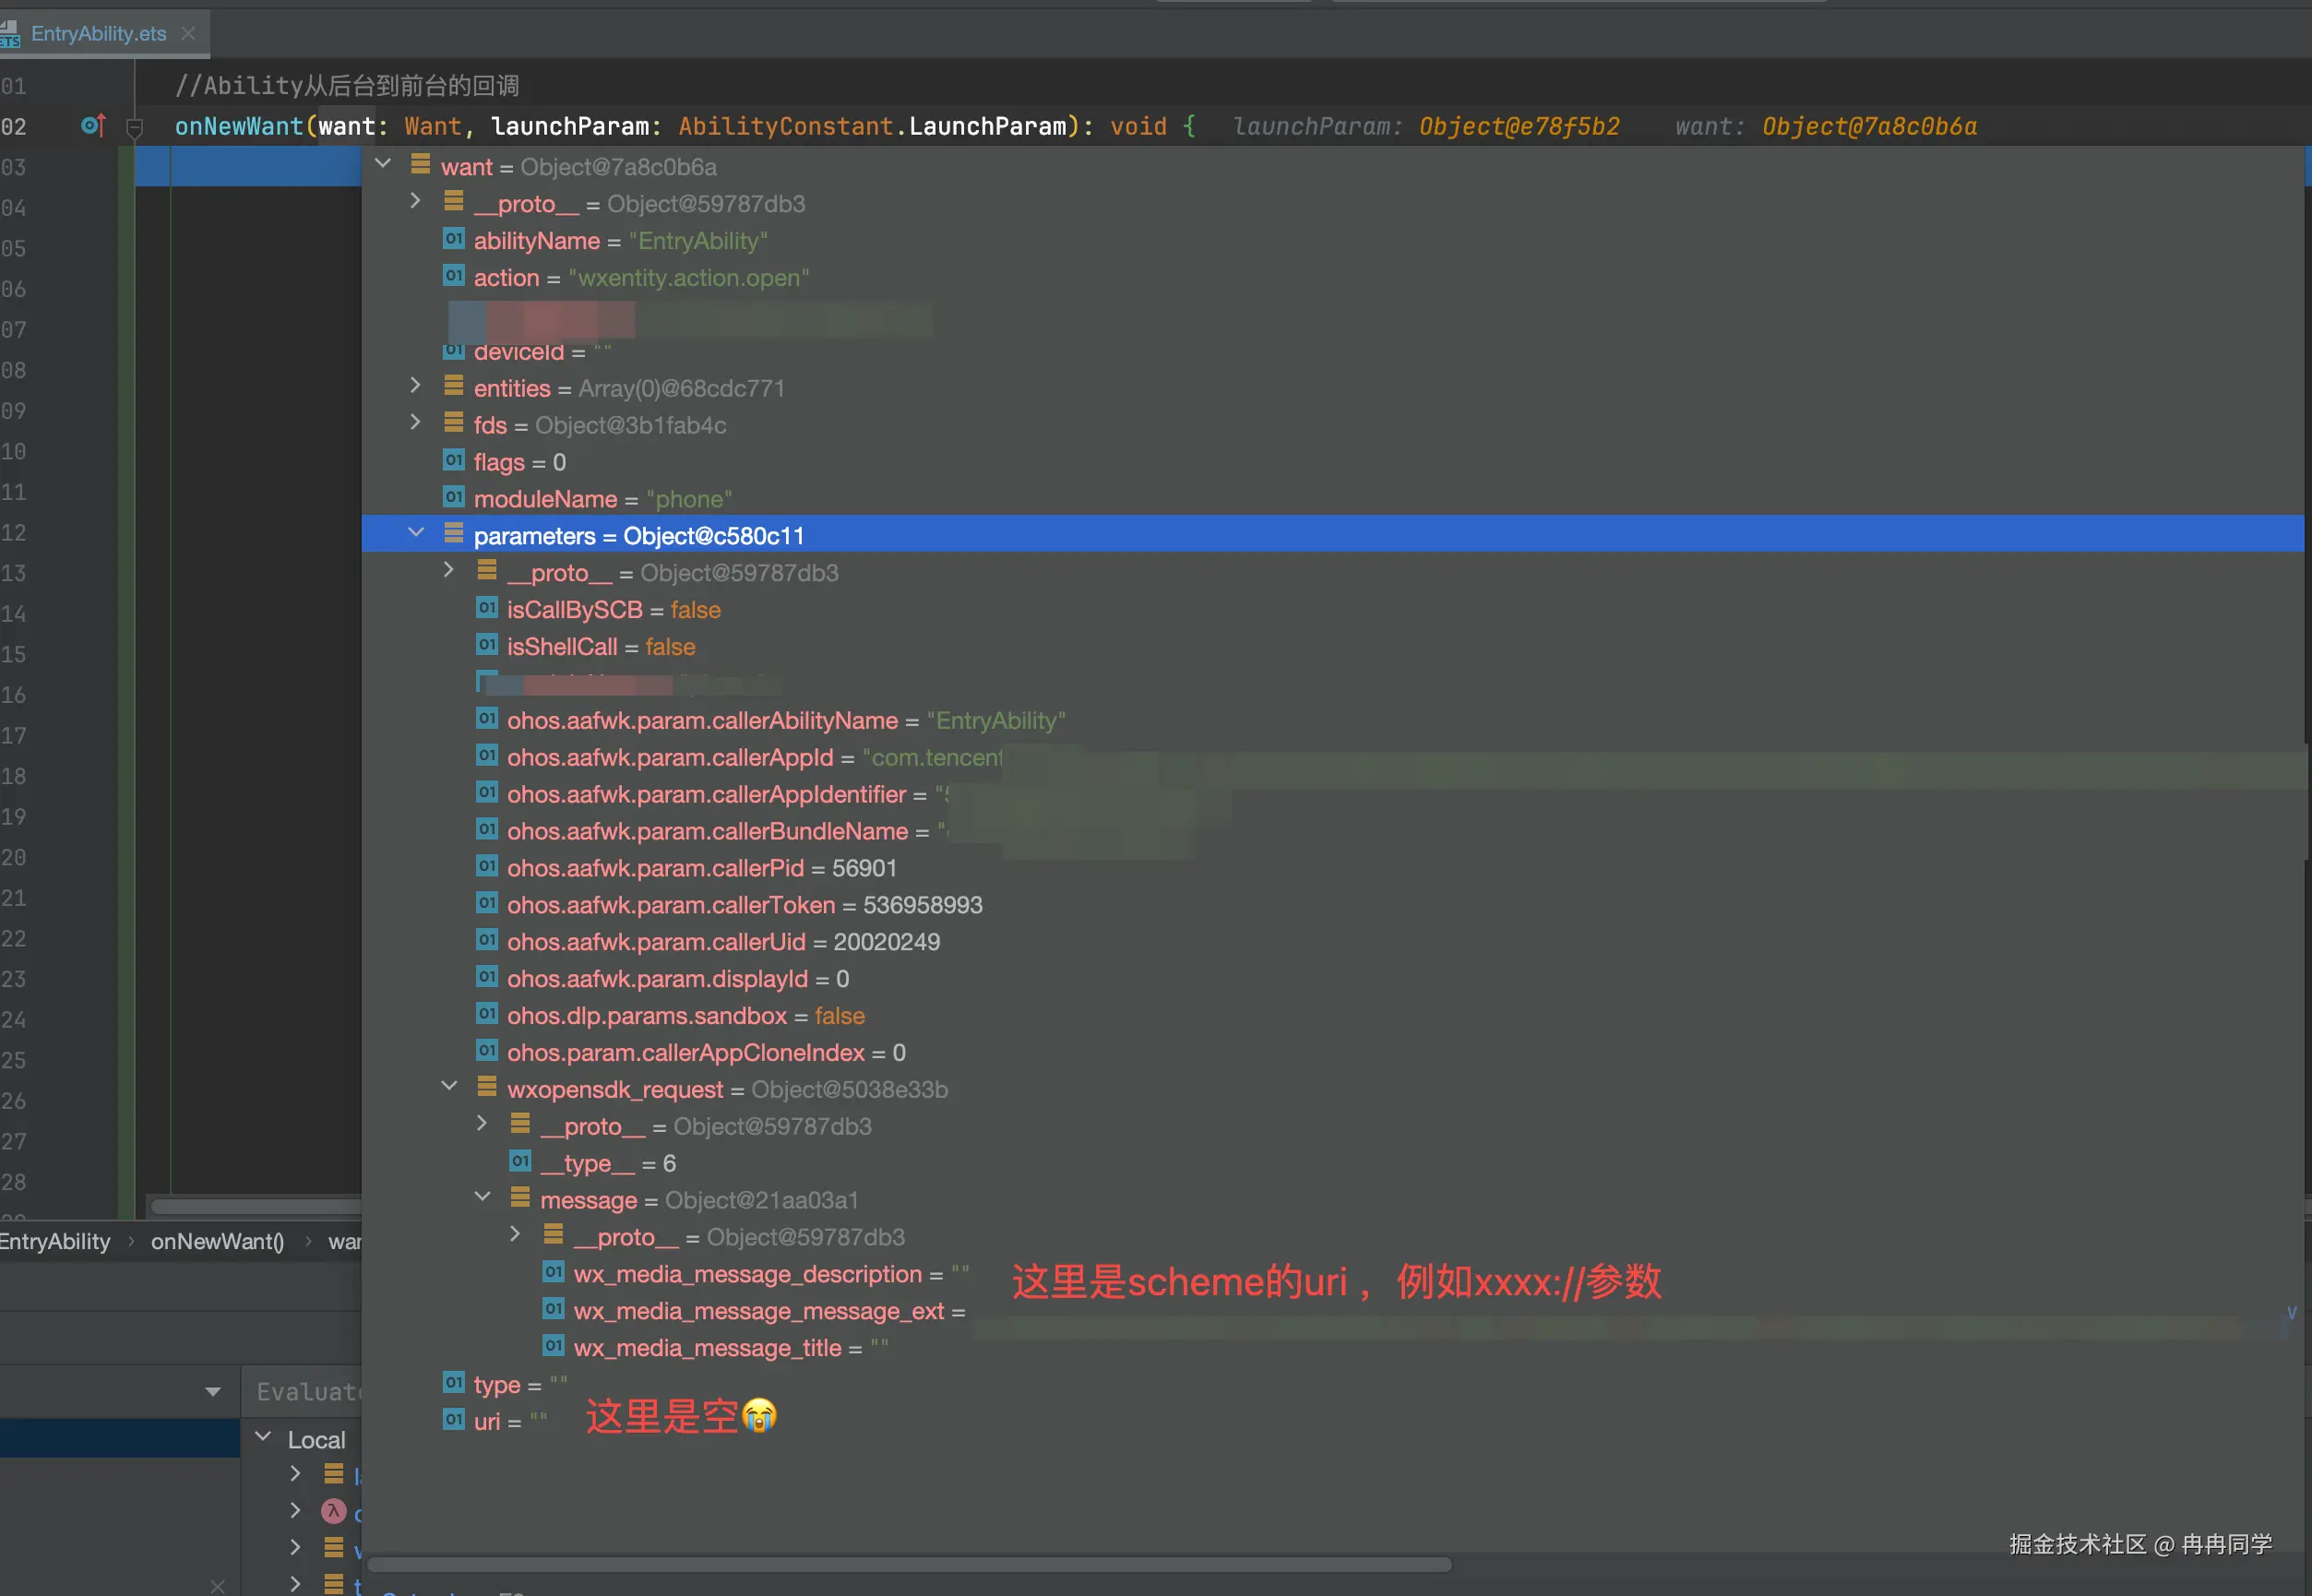Click the wxopensdk_request object icon

[x=487, y=1088]
